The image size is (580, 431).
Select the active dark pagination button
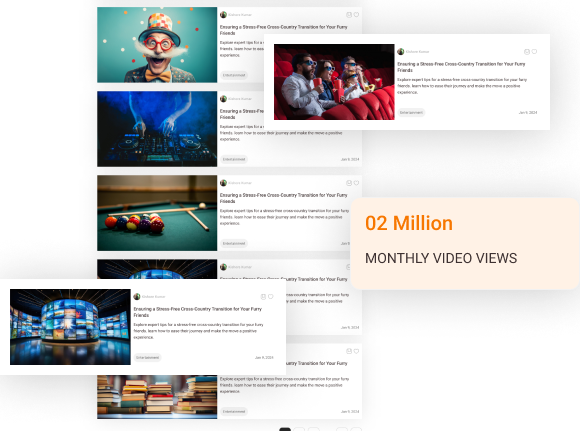(x=285, y=429)
